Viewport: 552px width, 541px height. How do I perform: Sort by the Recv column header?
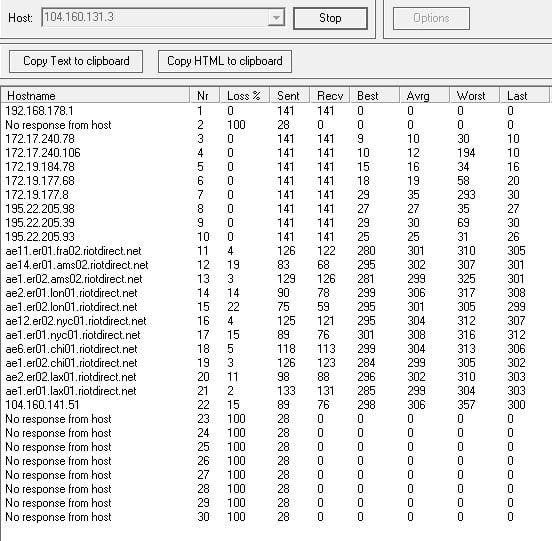tap(331, 96)
